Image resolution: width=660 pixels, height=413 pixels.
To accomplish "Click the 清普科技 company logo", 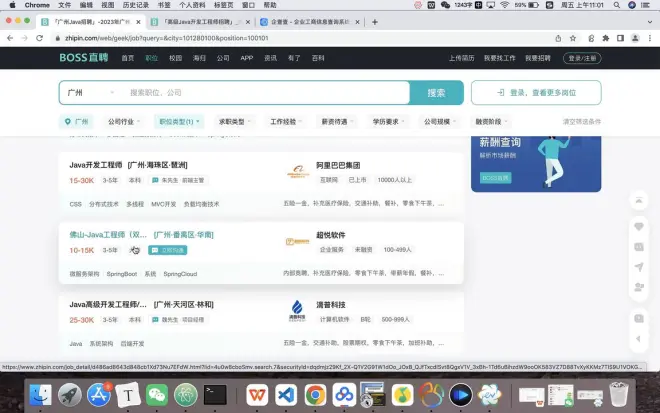I will pos(297,307).
